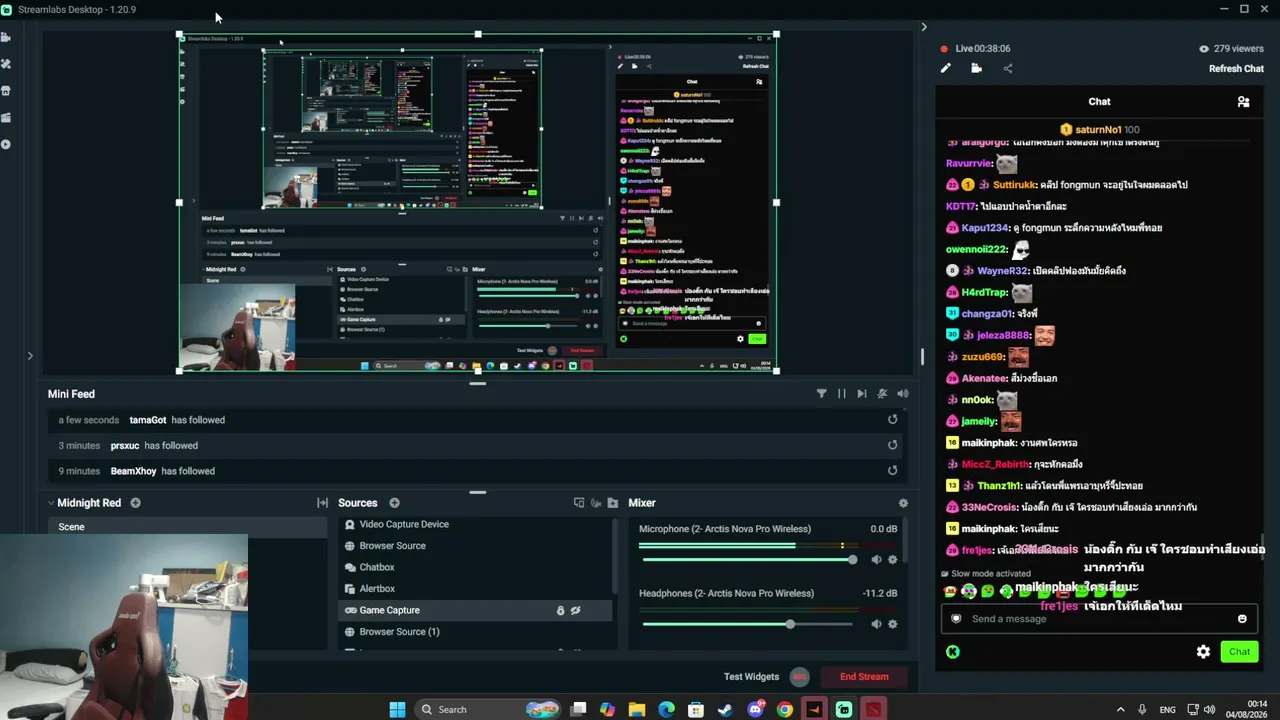Select the Chatbox source
Screen dimensions: 1280x720
475,567
